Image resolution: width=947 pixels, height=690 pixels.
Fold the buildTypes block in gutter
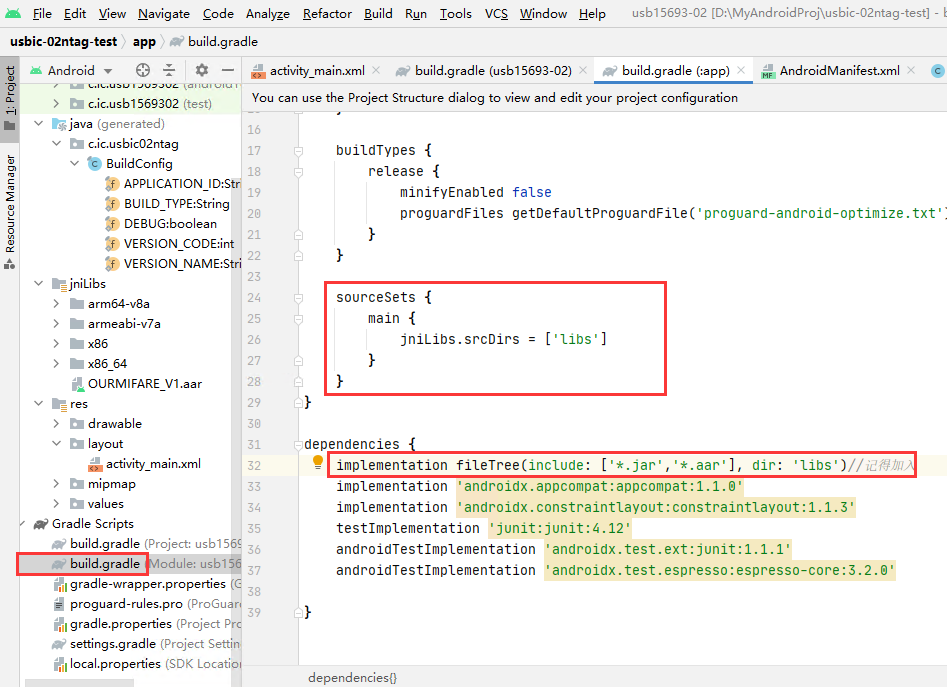298,151
